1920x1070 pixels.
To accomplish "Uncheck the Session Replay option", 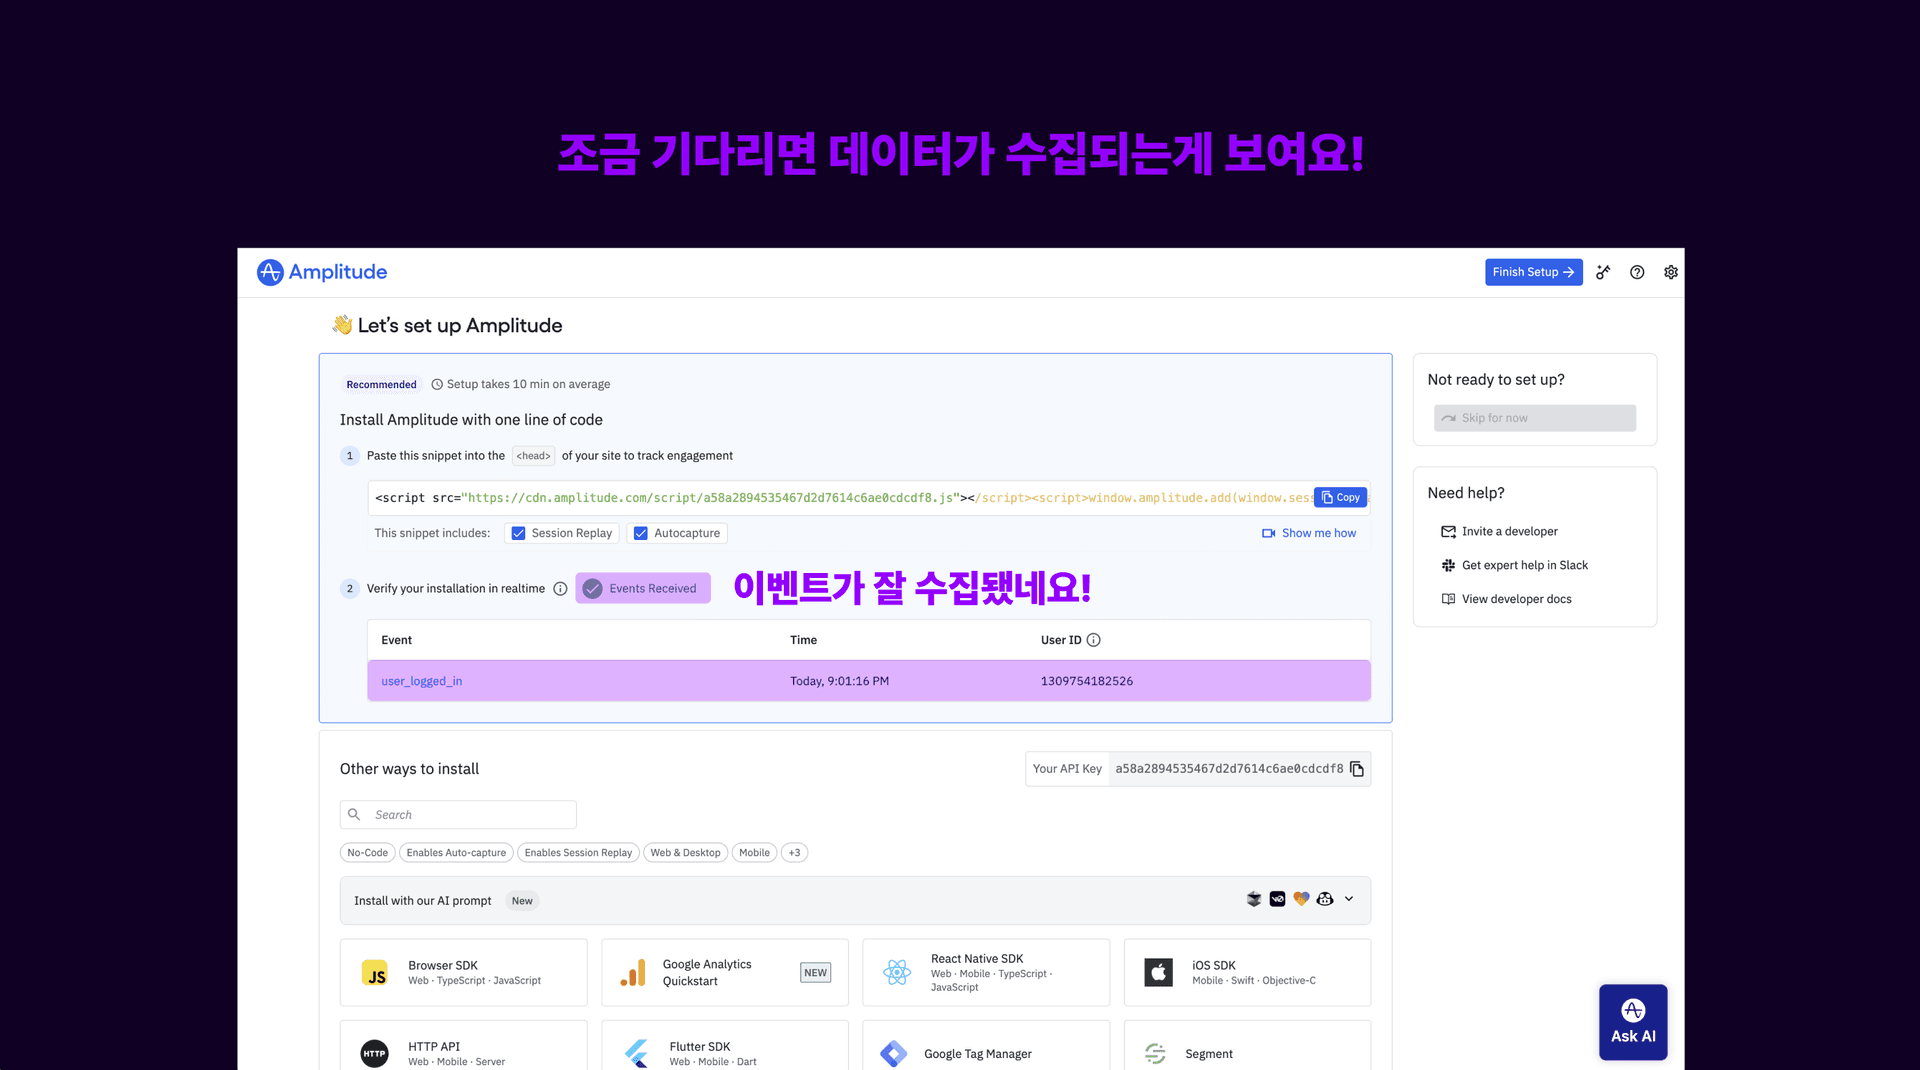I will (x=518, y=533).
